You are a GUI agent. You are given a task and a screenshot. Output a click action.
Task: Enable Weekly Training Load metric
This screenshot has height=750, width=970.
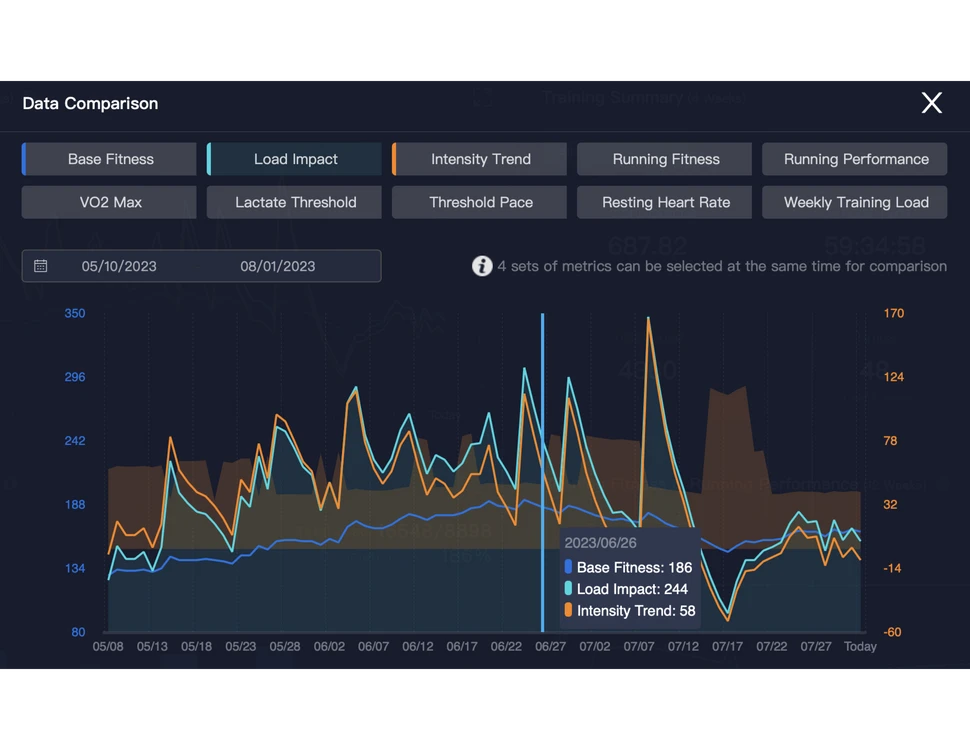tap(855, 202)
